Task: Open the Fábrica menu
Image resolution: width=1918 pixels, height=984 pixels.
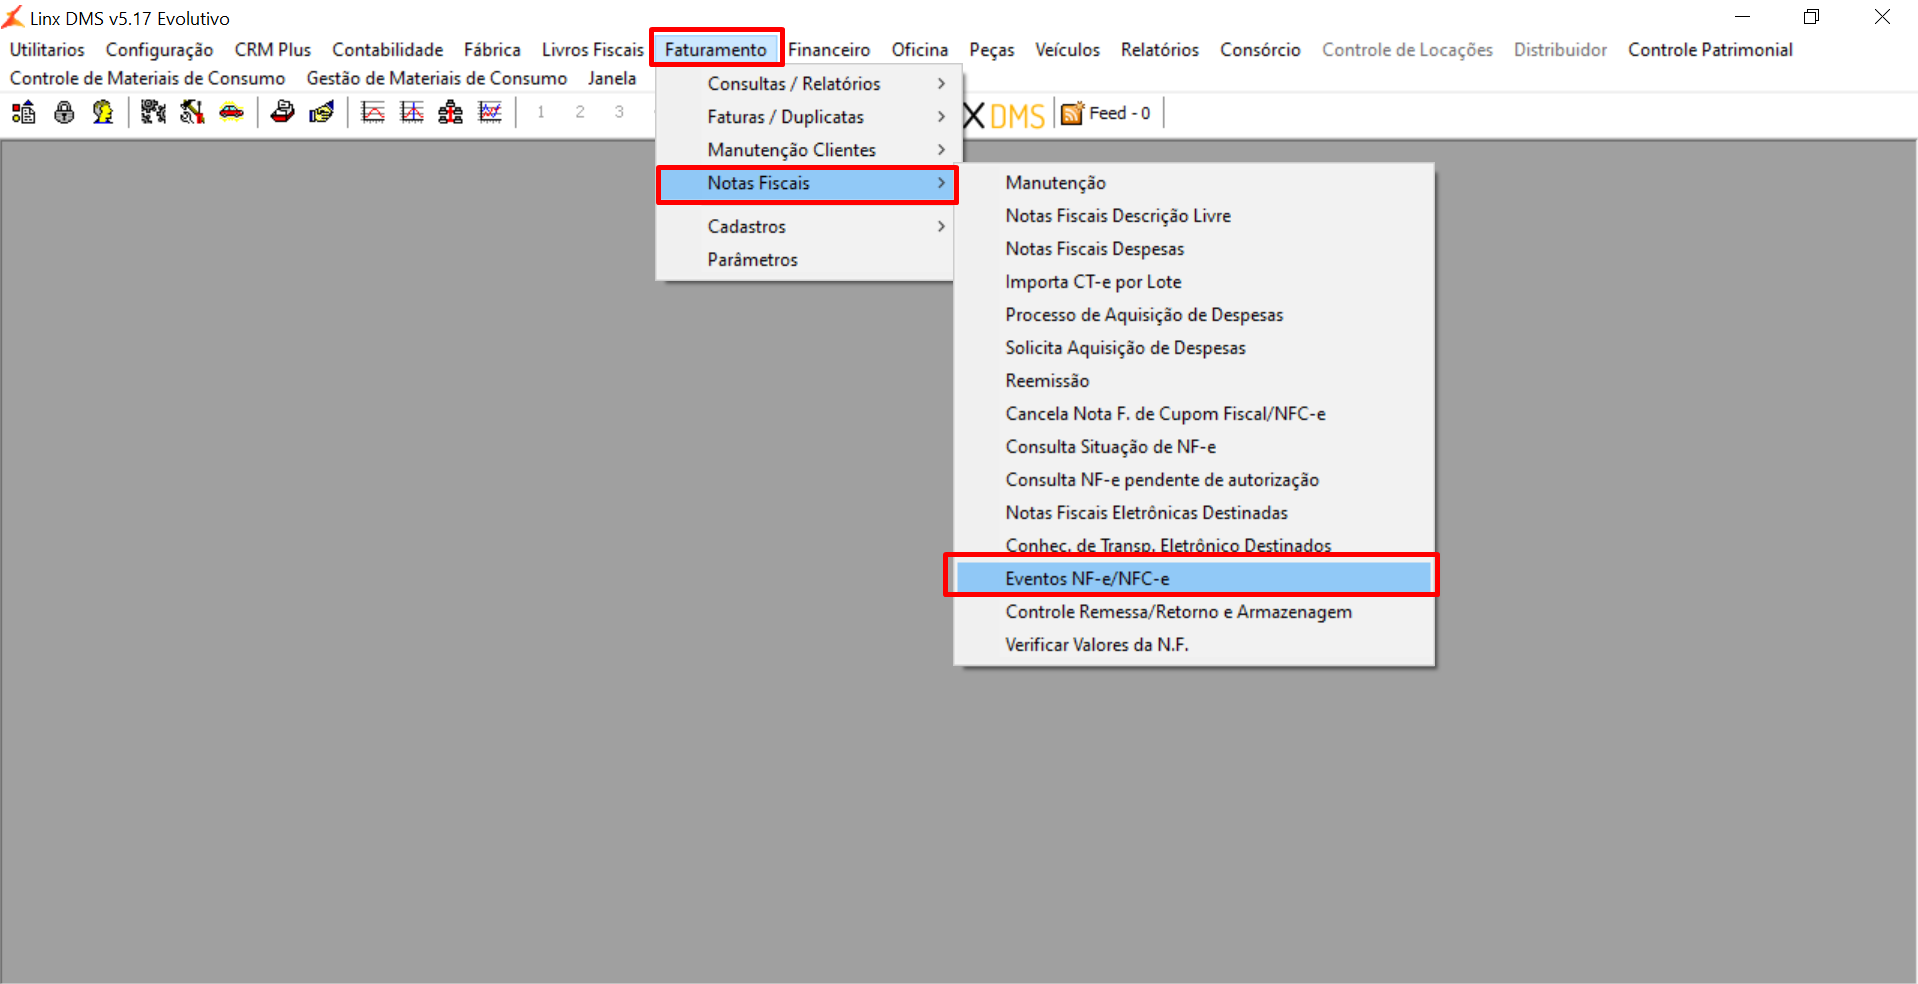Action: pyautogui.click(x=492, y=50)
